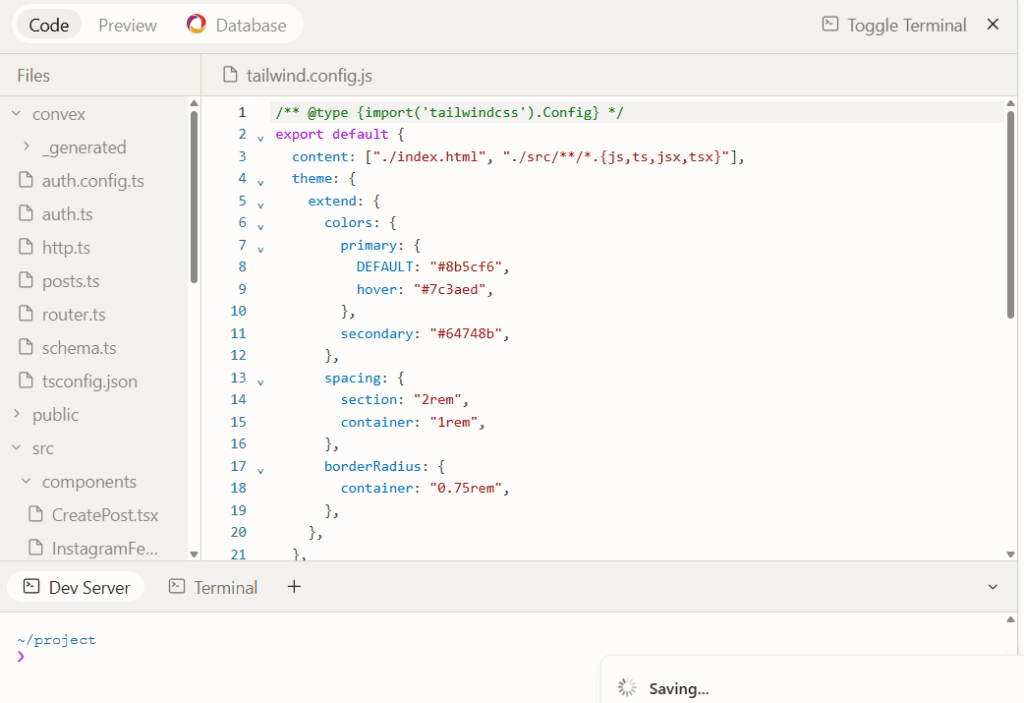This screenshot has height=703, width=1024.
Task: Click the terminal prompt input area
Action: click(x=300, y=657)
